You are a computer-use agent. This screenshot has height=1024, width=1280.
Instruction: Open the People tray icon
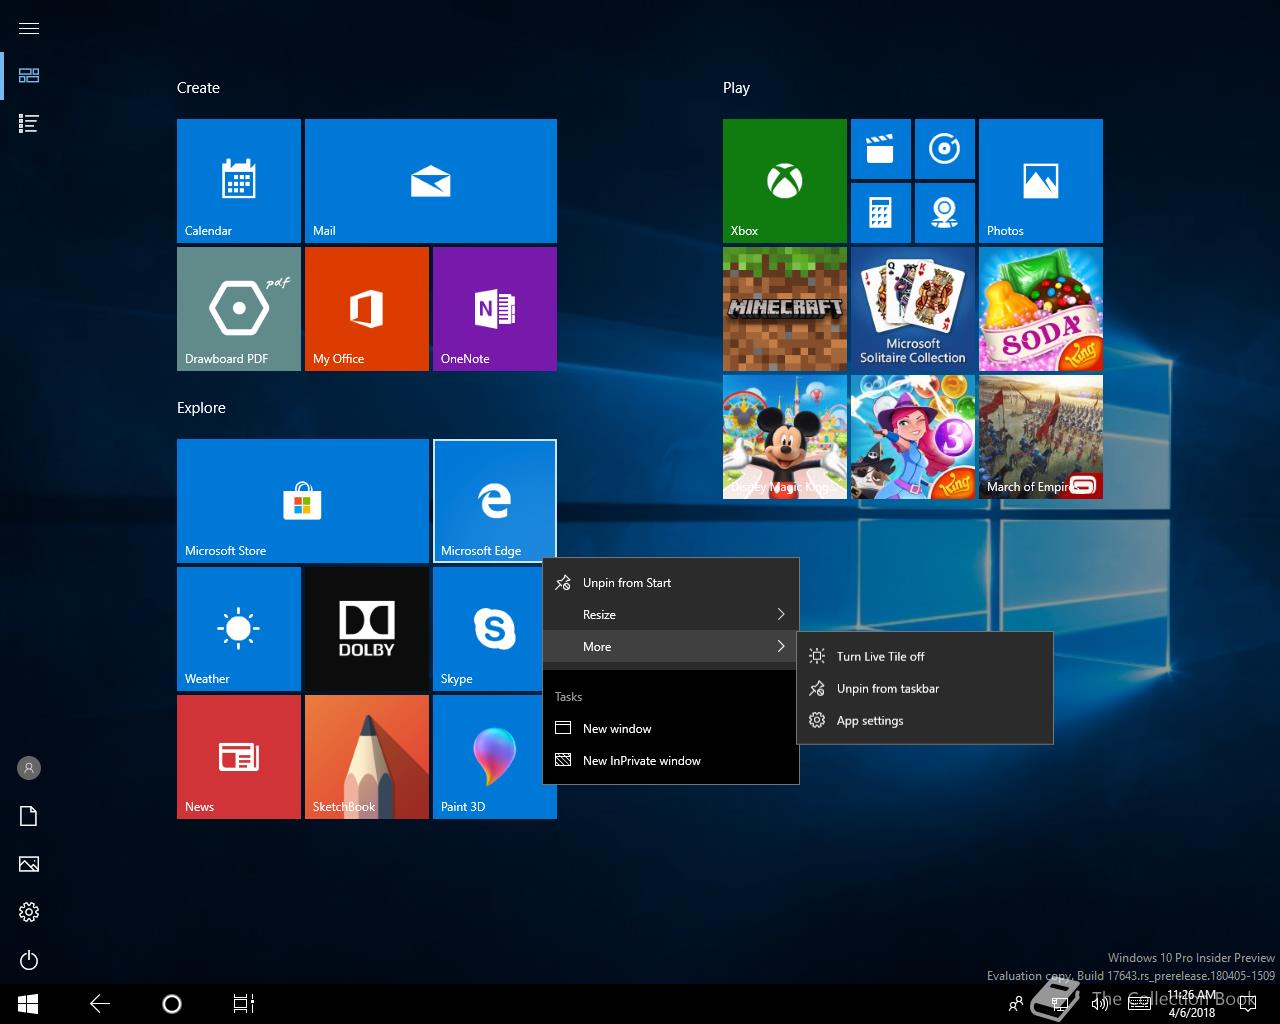(1016, 1004)
